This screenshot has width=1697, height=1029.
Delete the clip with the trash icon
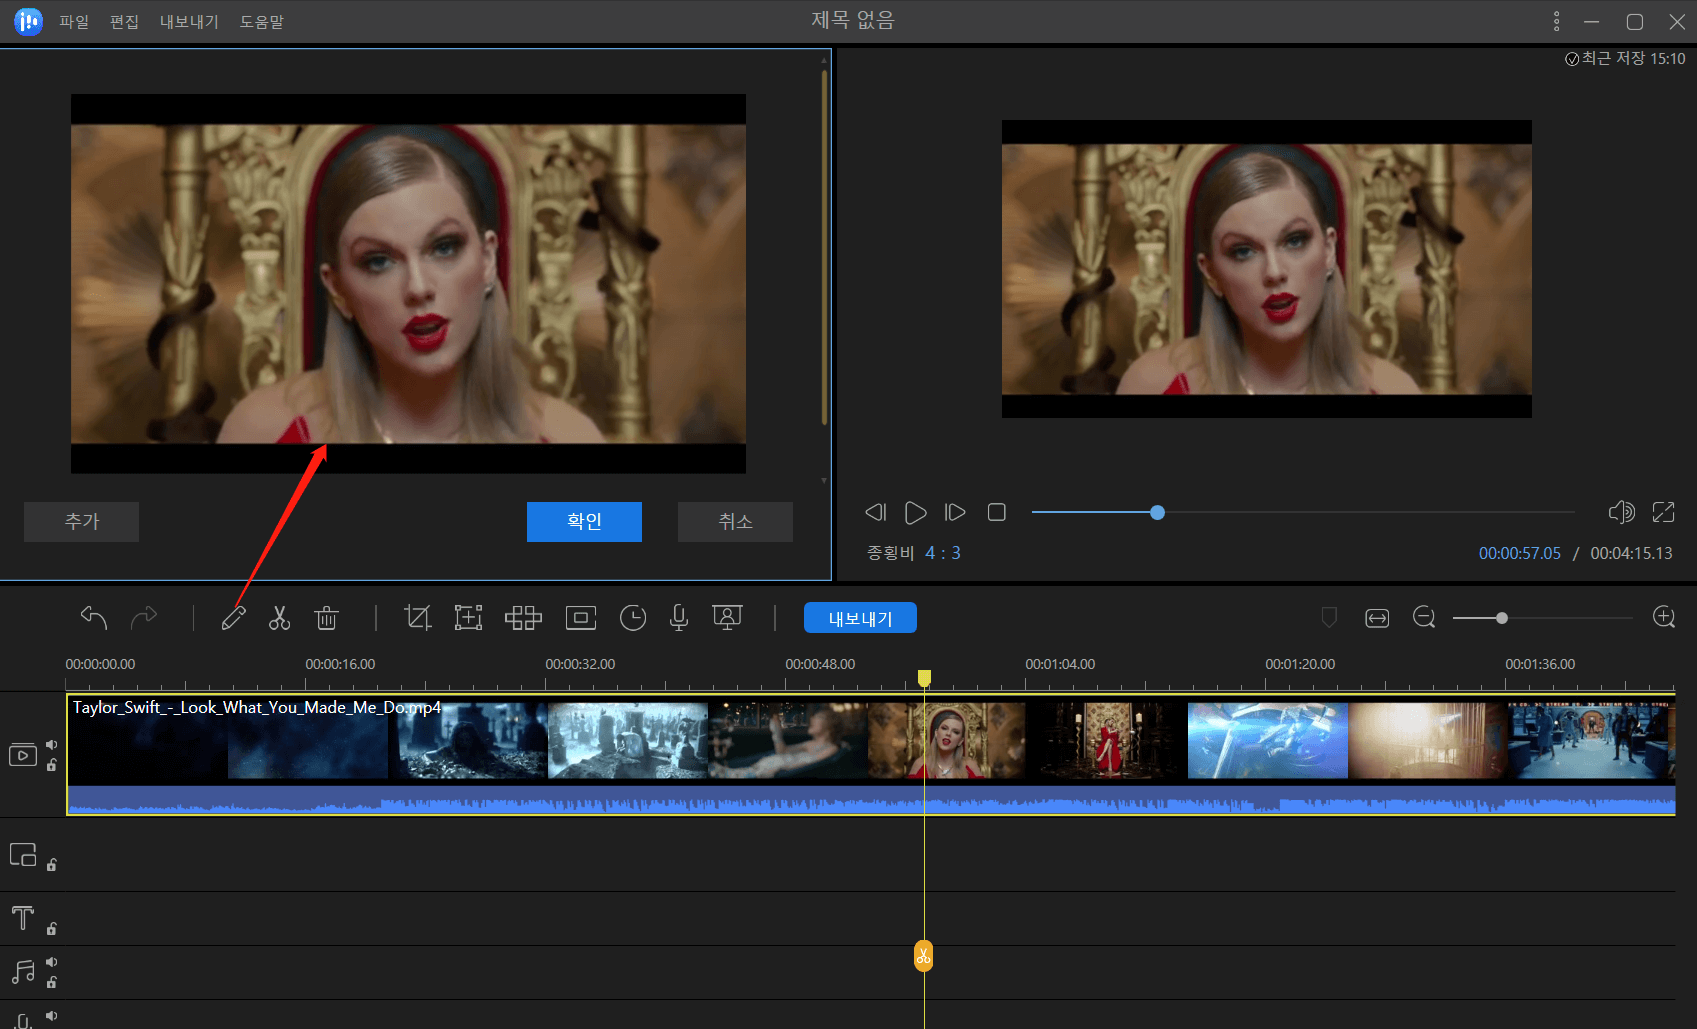tap(326, 618)
